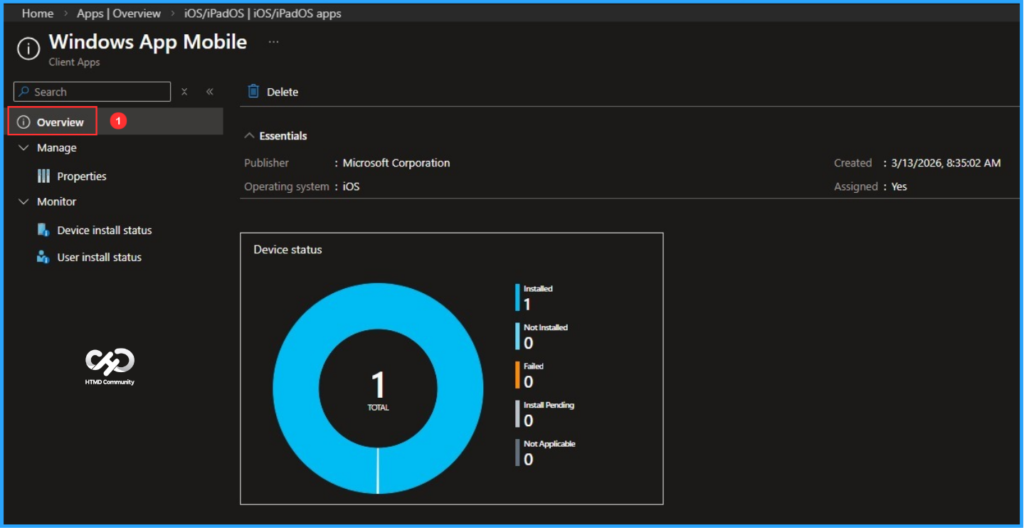This screenshot has height=528, width=1024.
Task: Collapse the Monitor section chevron
Action: [24, 202]
